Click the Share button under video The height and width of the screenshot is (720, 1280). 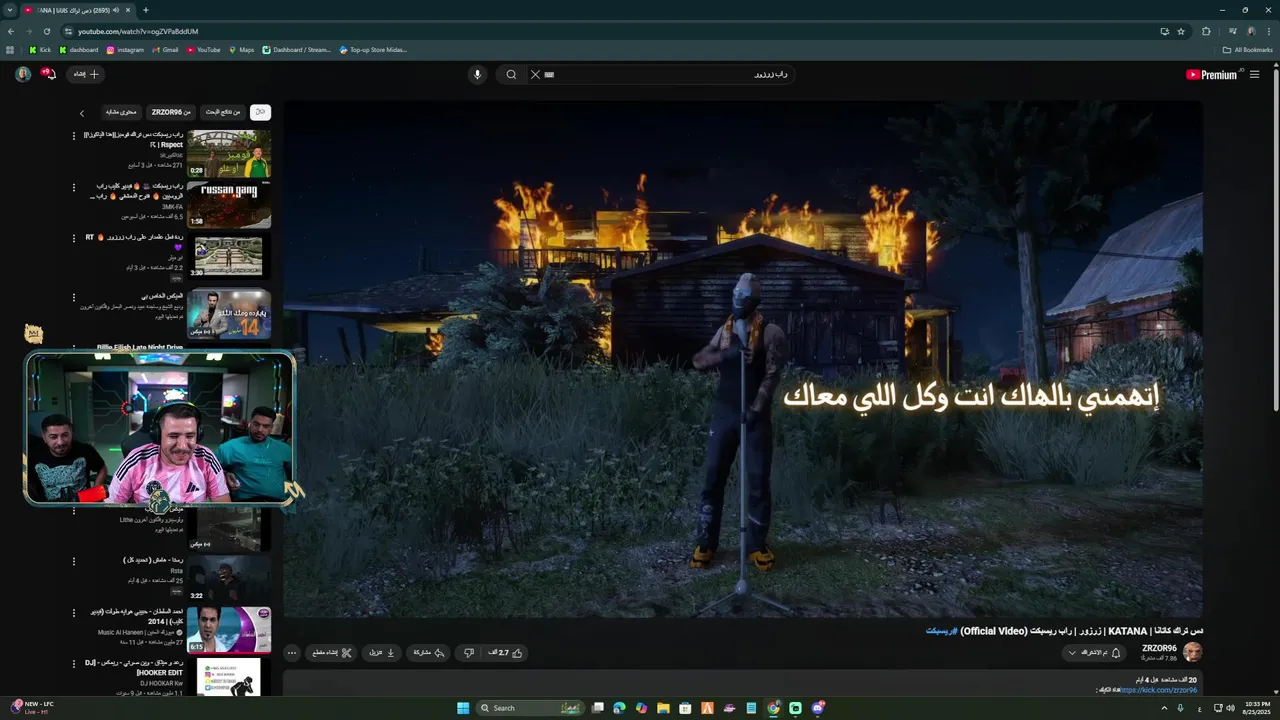tap(428, 653)
